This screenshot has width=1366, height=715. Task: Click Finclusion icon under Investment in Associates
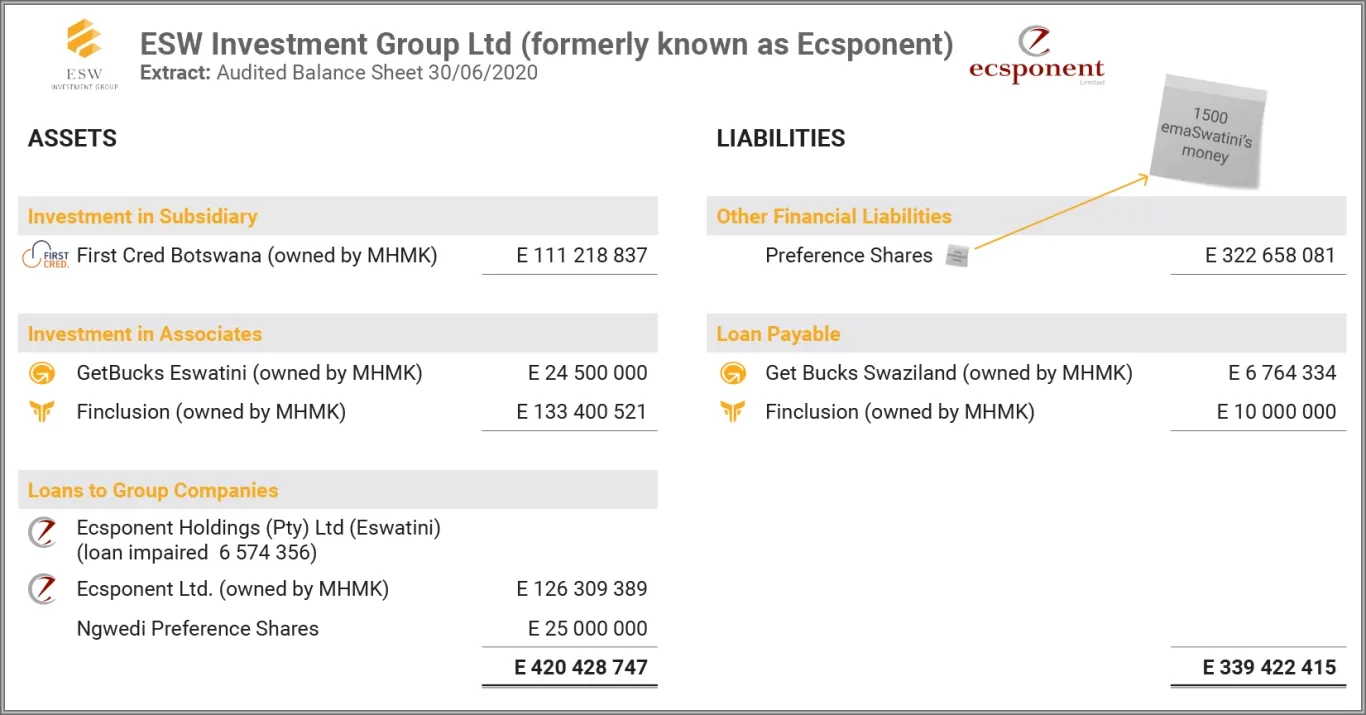point(42,412)
